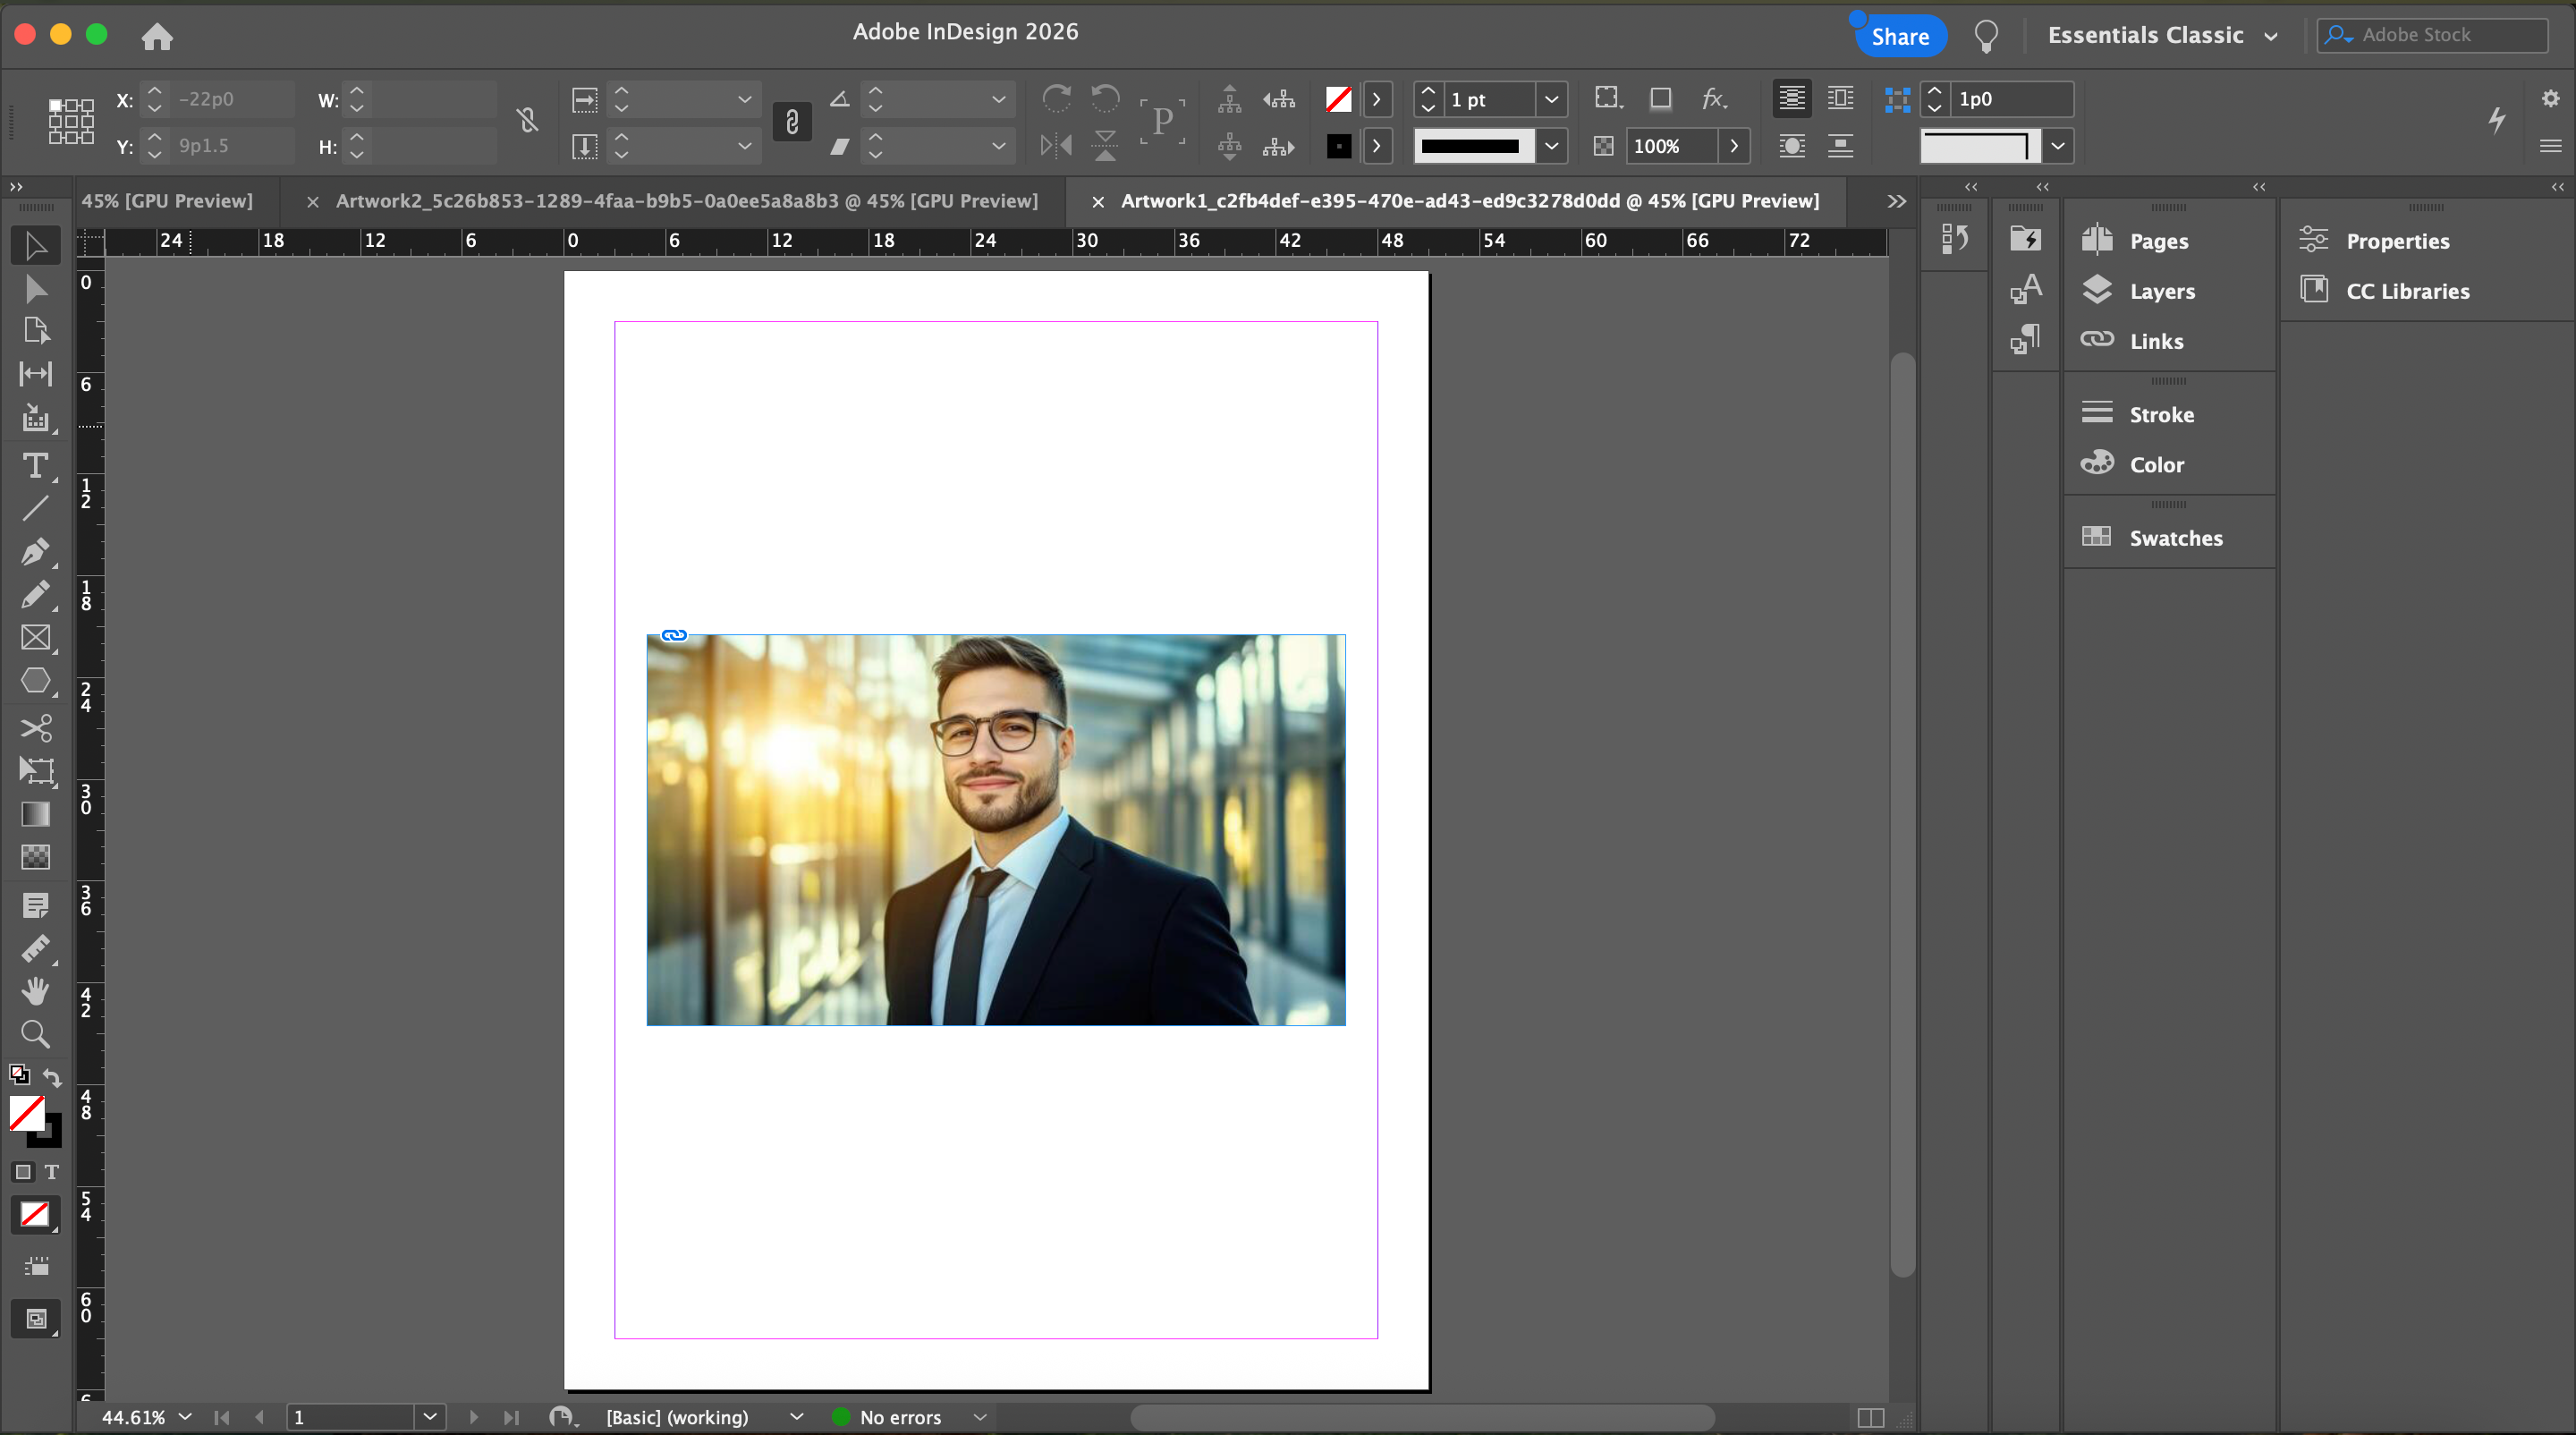Select the Free Transform tool
This screenshot has height=1435, width=2576.
pyautogui.click(x=35, y=770)
